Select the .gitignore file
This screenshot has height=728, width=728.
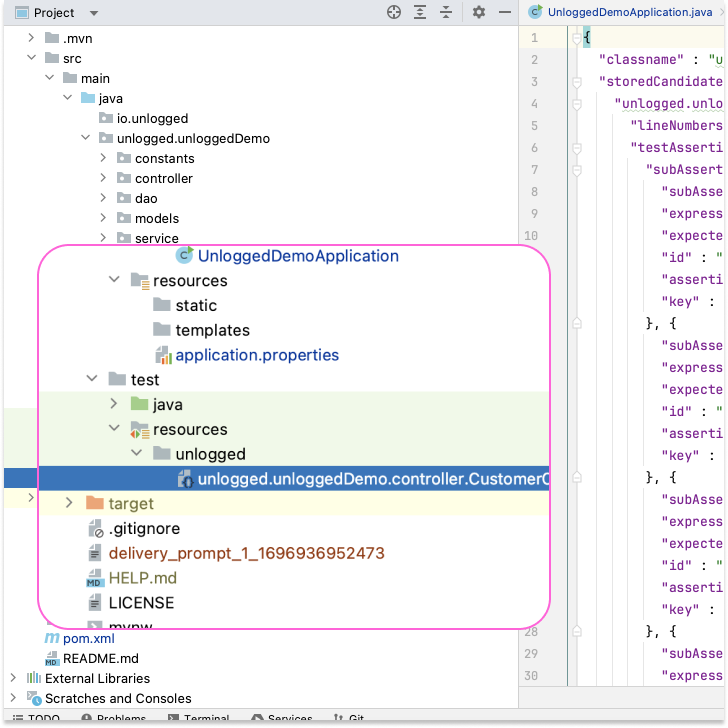click(143, 528)
